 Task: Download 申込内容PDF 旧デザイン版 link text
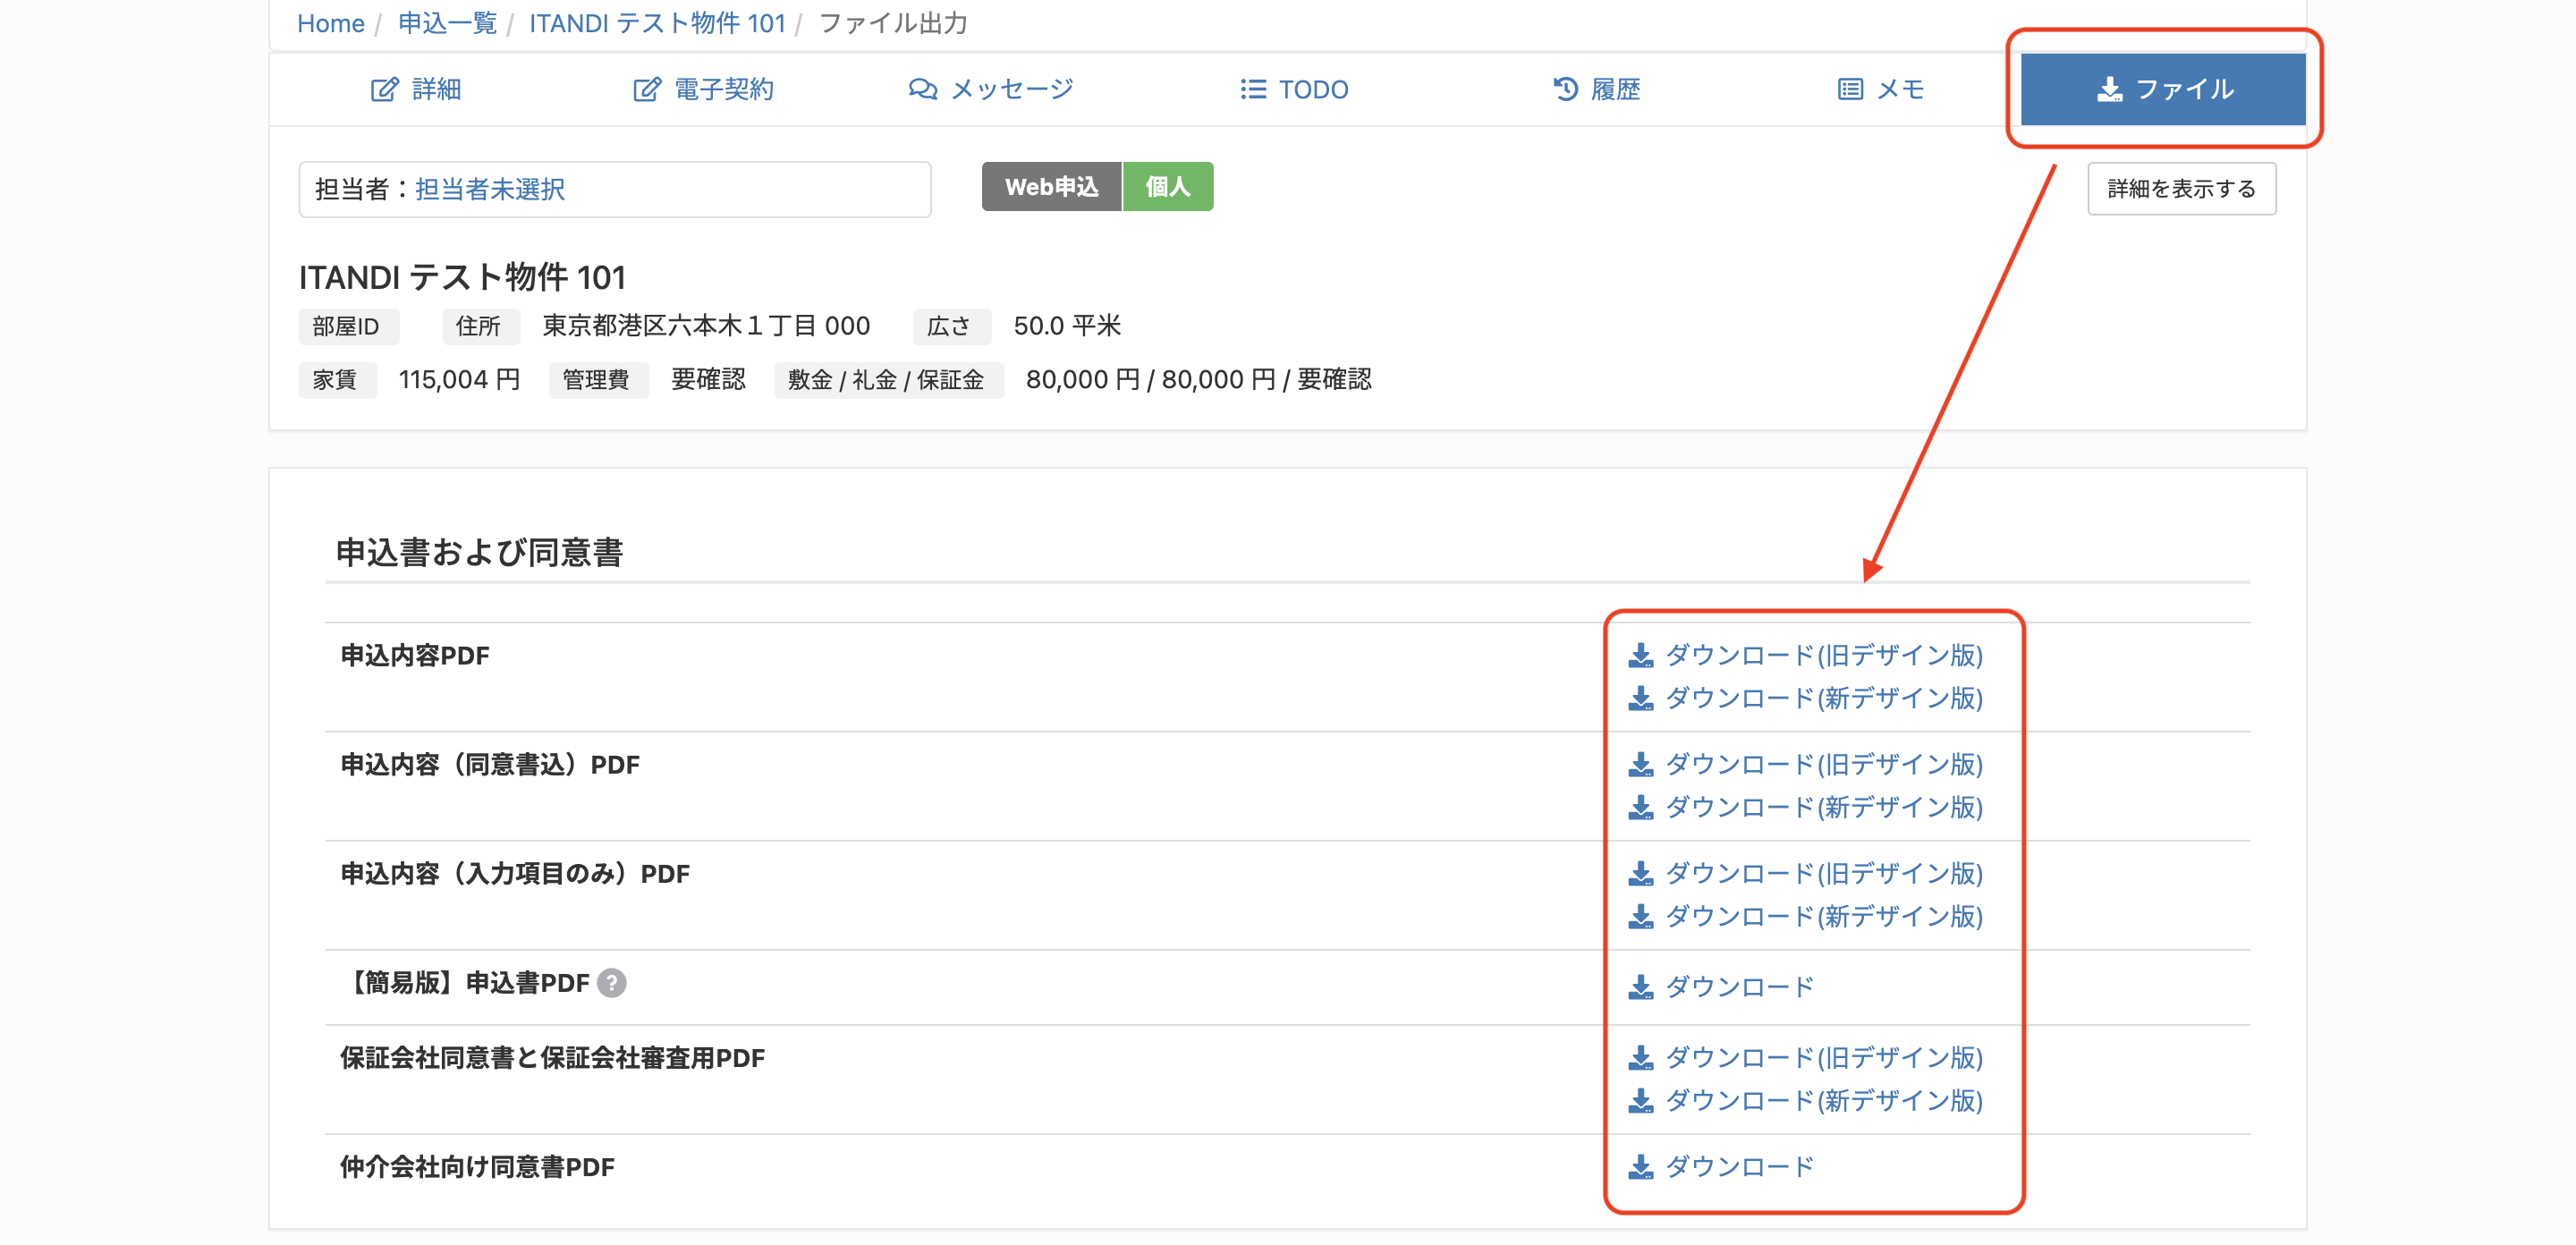pos(1823,655)
